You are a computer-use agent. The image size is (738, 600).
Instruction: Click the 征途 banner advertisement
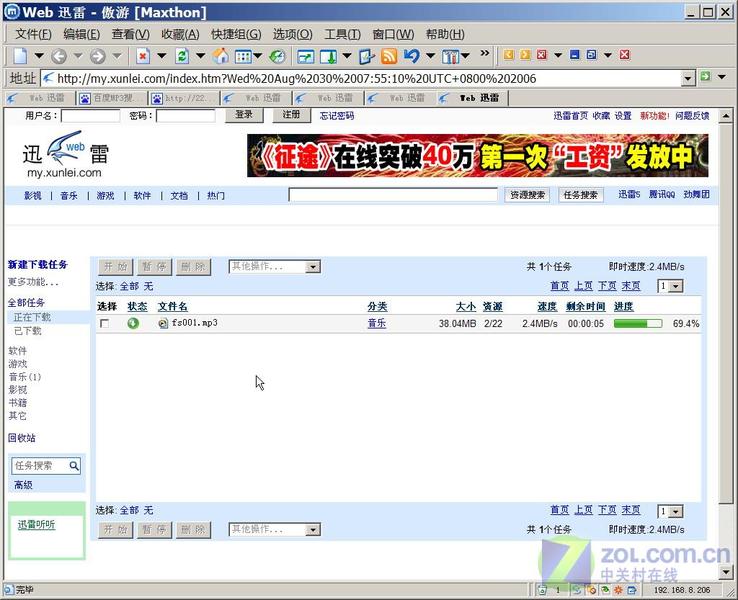pyautogui.click(x=477, y=155)
